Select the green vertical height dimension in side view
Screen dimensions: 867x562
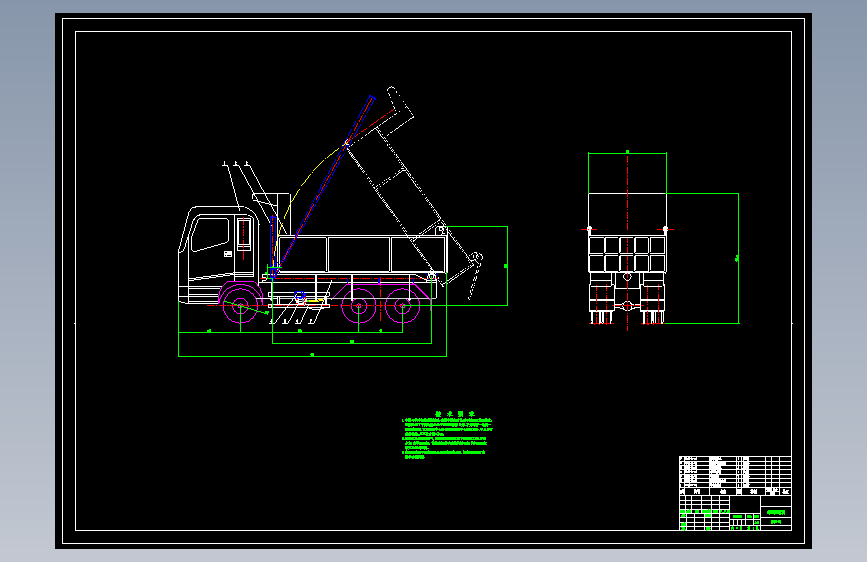pyautogui.click(x=506, y=266)
